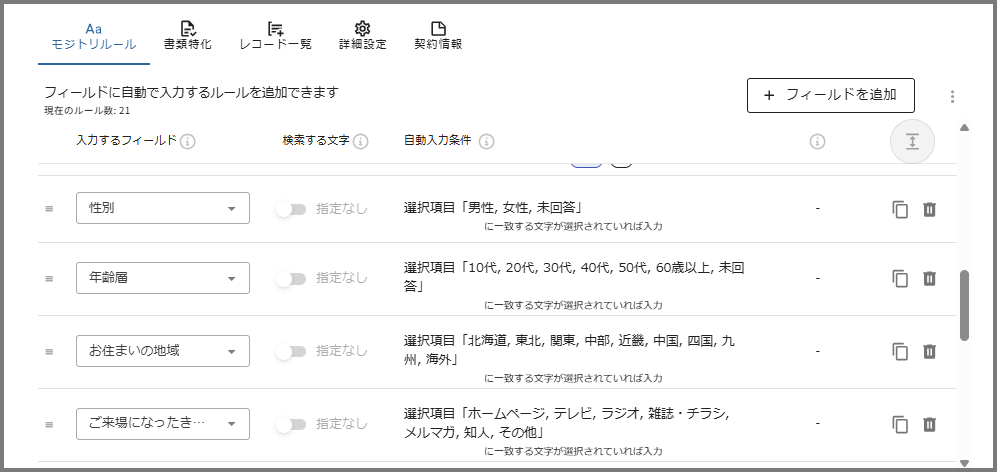997x472 pixels.
Task: Toggle search text switch for お住まいの地域
Action: [290, 351]
